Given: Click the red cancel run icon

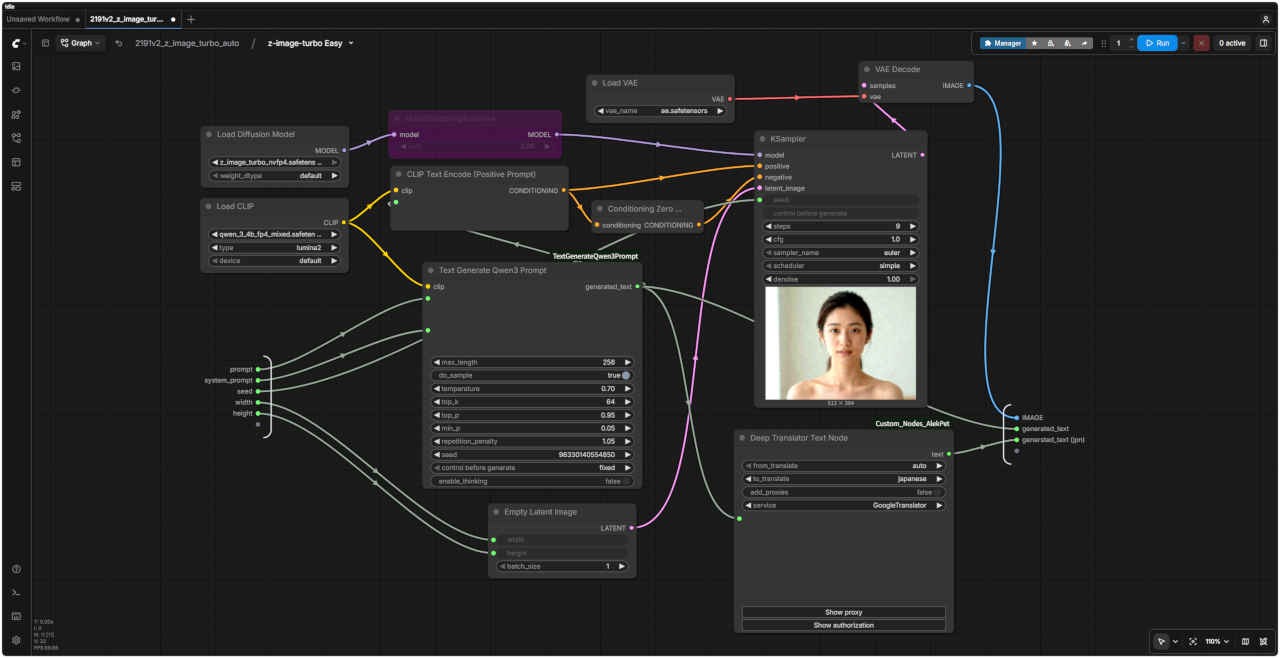Looking at the screenshot, I should tap(1201, 43).
